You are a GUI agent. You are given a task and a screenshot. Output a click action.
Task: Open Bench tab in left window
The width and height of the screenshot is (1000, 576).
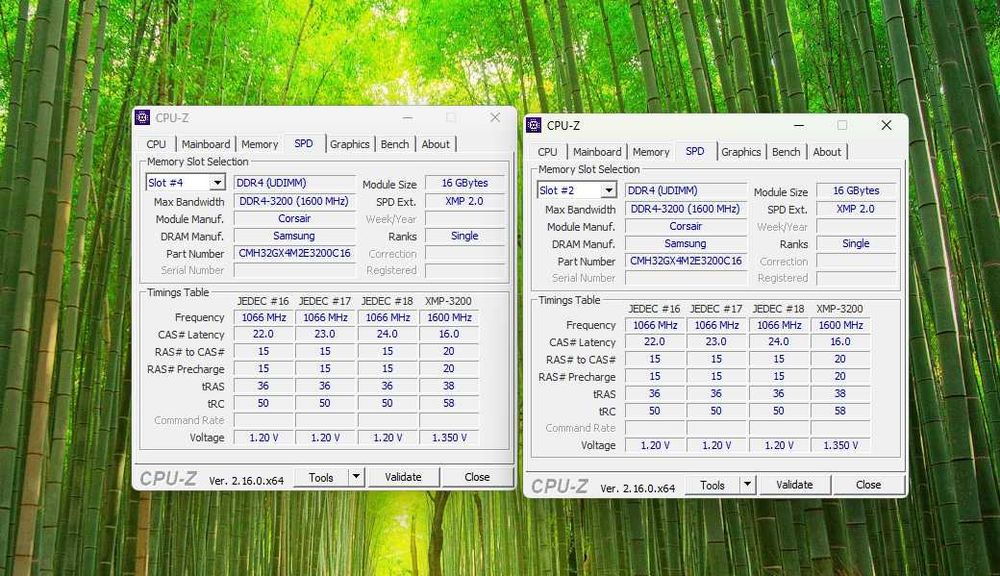(395, 144)
